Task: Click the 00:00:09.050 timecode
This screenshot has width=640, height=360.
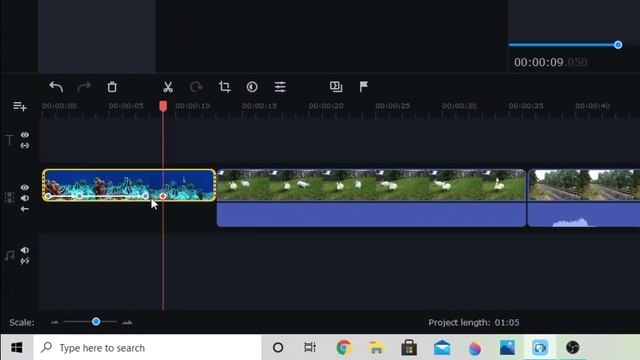Action: [551, 62]
